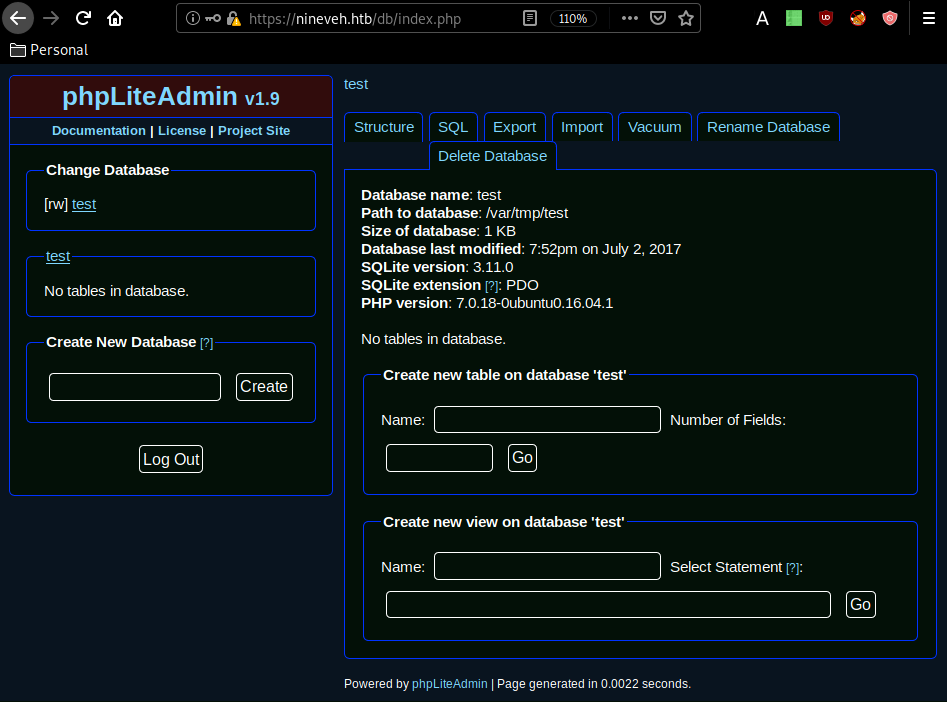Open the Firefox hamburger menu
Screen dimensions: 947x702
(x=928, y=18)
